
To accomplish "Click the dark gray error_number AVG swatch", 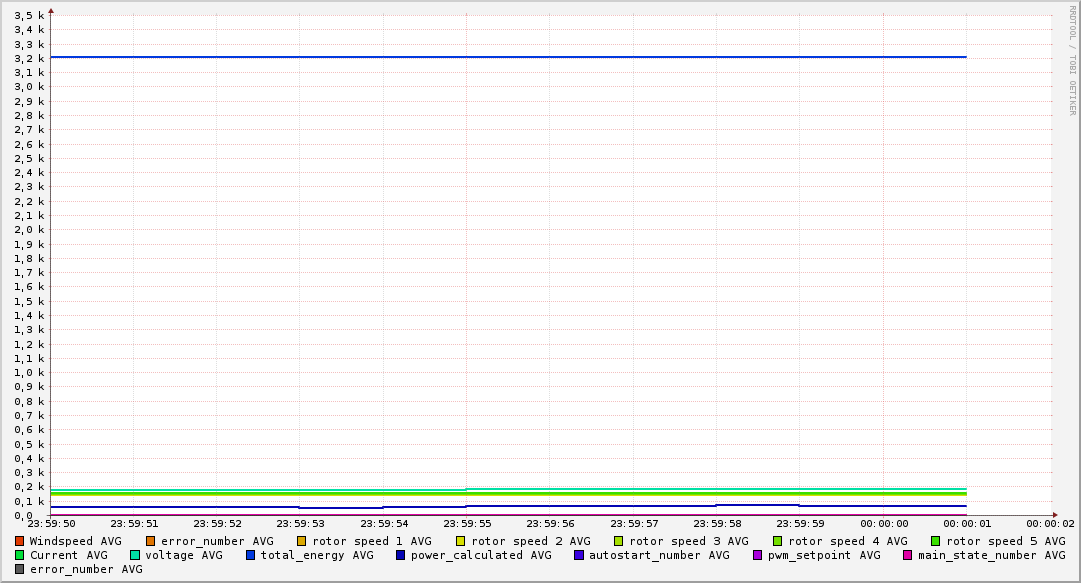I will 19,569.
